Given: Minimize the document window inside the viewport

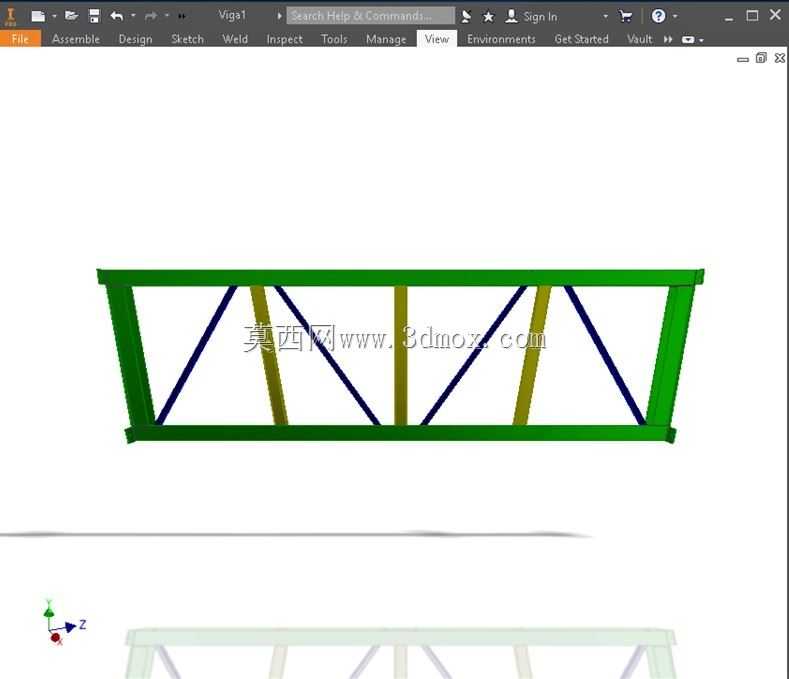Looking at the screenshot, I should pos(743,59).
